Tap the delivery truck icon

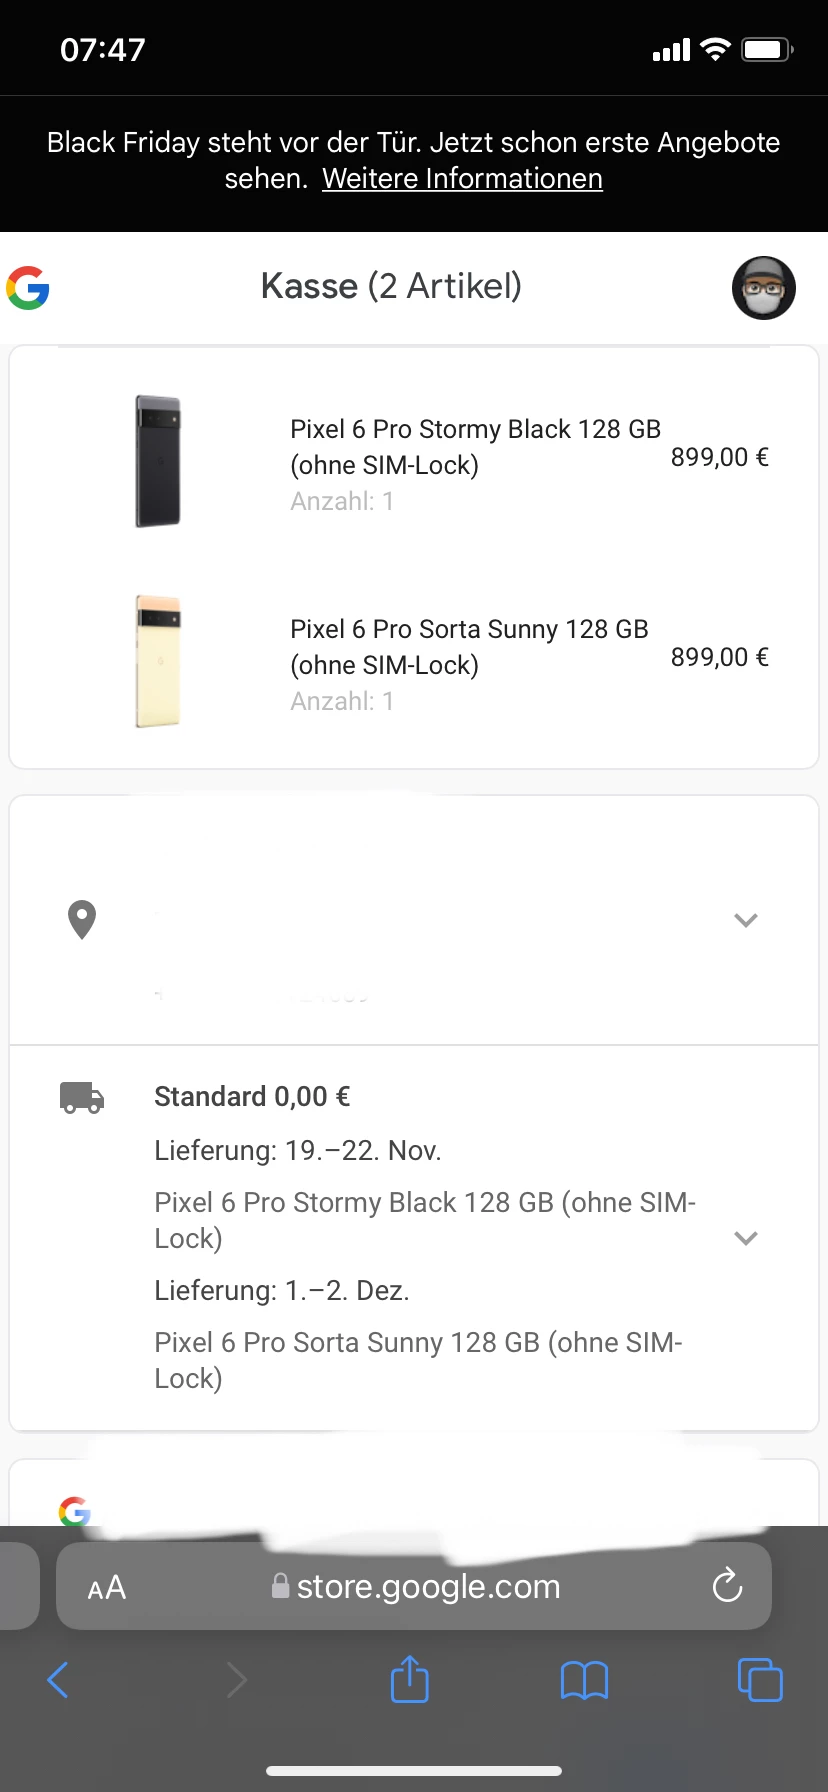pos(82,1097)
